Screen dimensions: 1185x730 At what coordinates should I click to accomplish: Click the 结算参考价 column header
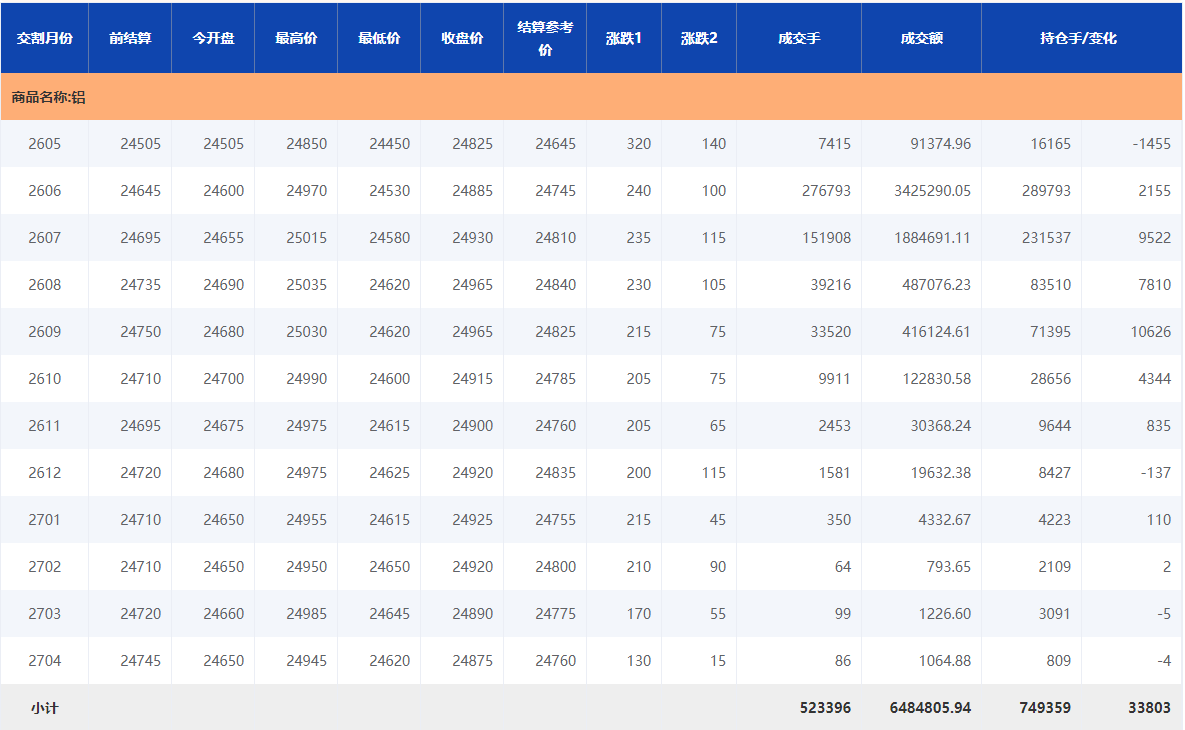click(x=545, y=38)
